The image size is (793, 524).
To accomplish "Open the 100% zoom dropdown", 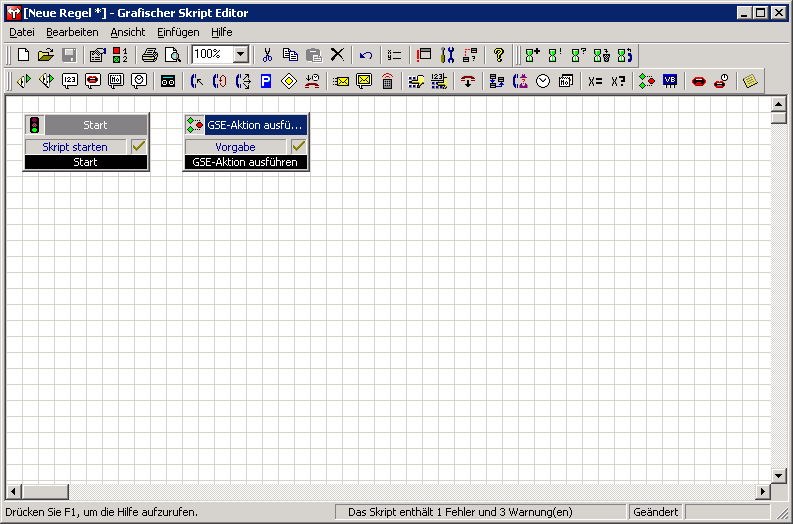I will (241, 55).
